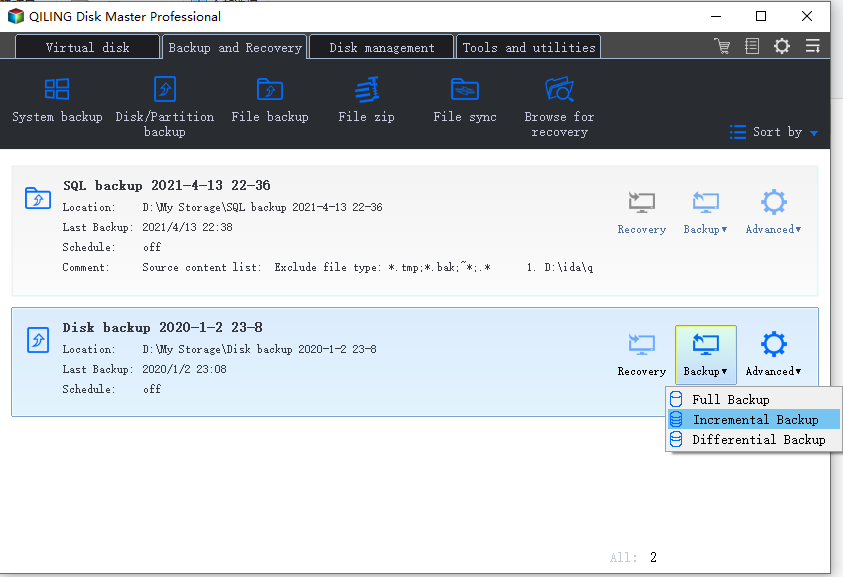Click the SQL backup comment text

[368, 267]
